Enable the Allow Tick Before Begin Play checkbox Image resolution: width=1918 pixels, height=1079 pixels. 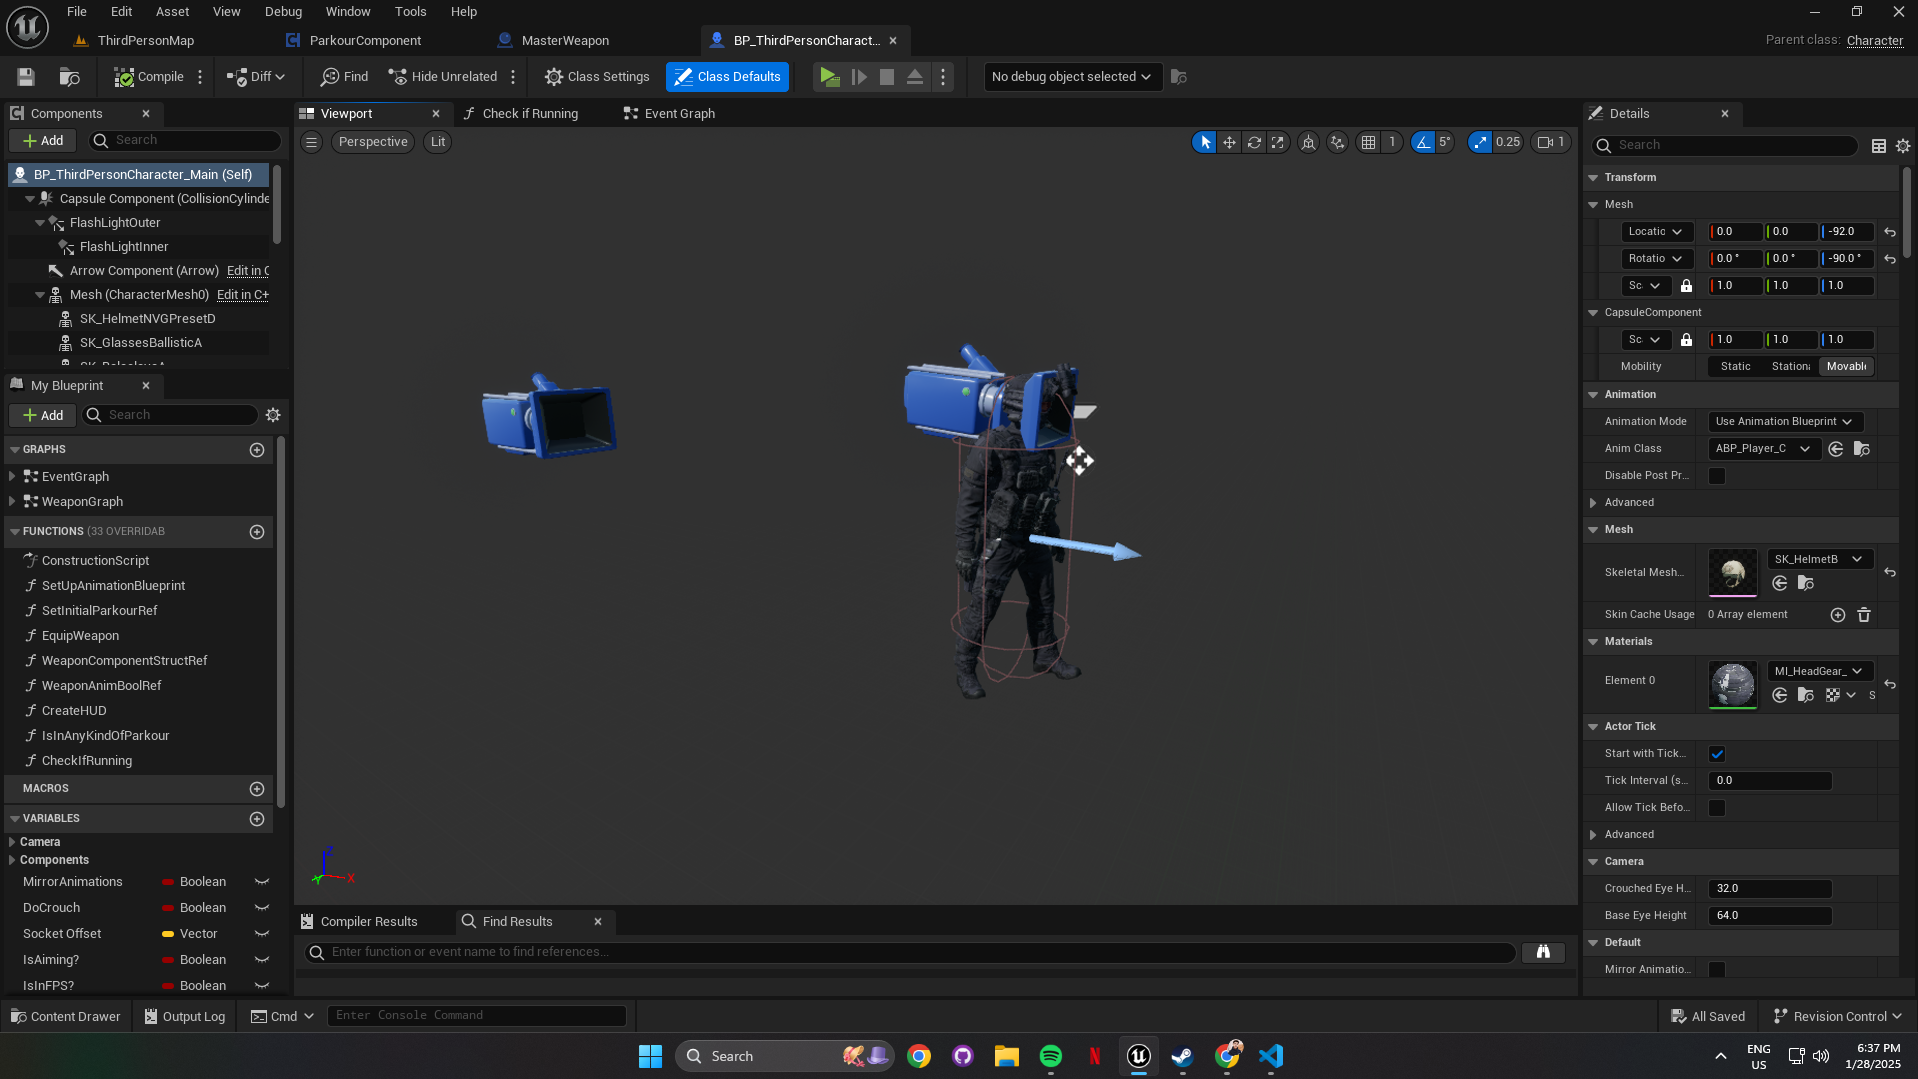(1717, 808)
